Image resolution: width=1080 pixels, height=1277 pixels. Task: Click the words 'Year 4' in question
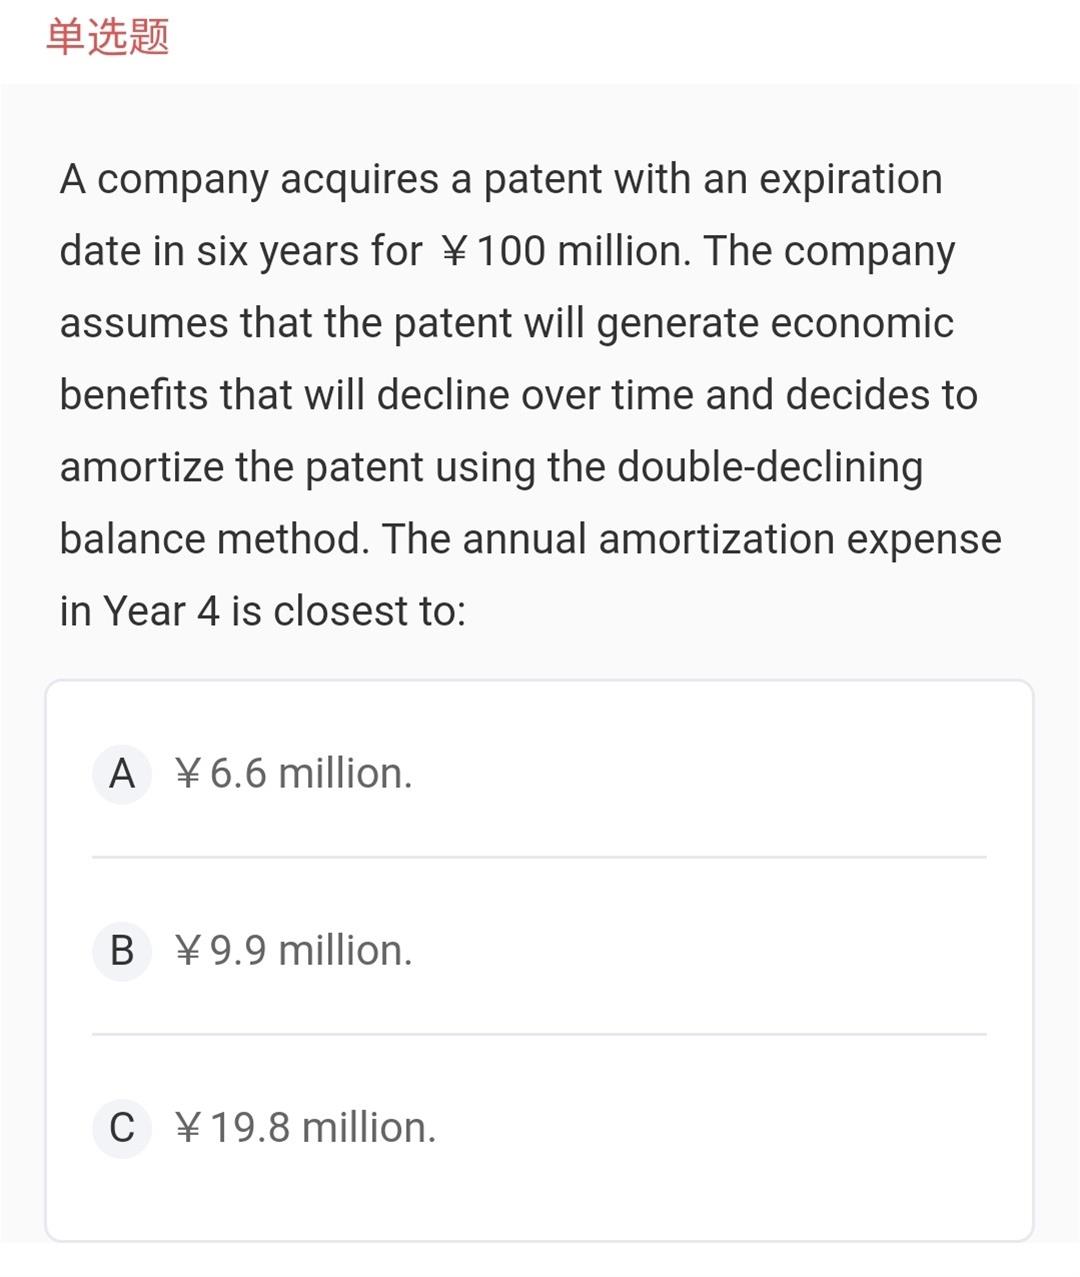(x=161, y=611)
